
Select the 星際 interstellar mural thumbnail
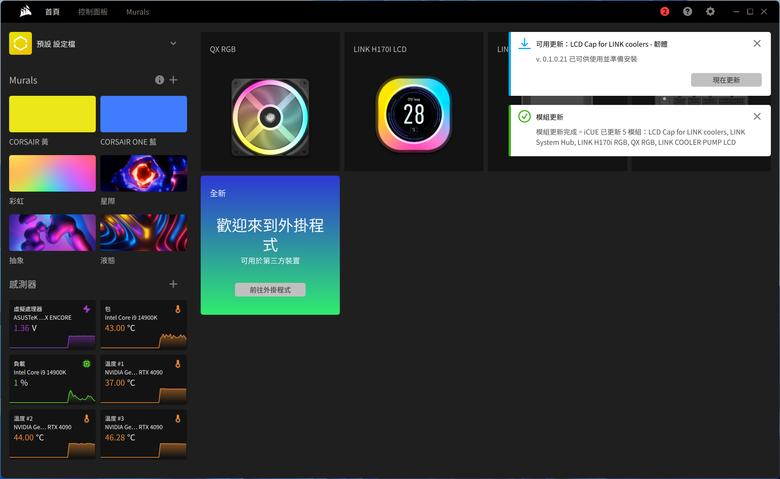pos(144,173)
